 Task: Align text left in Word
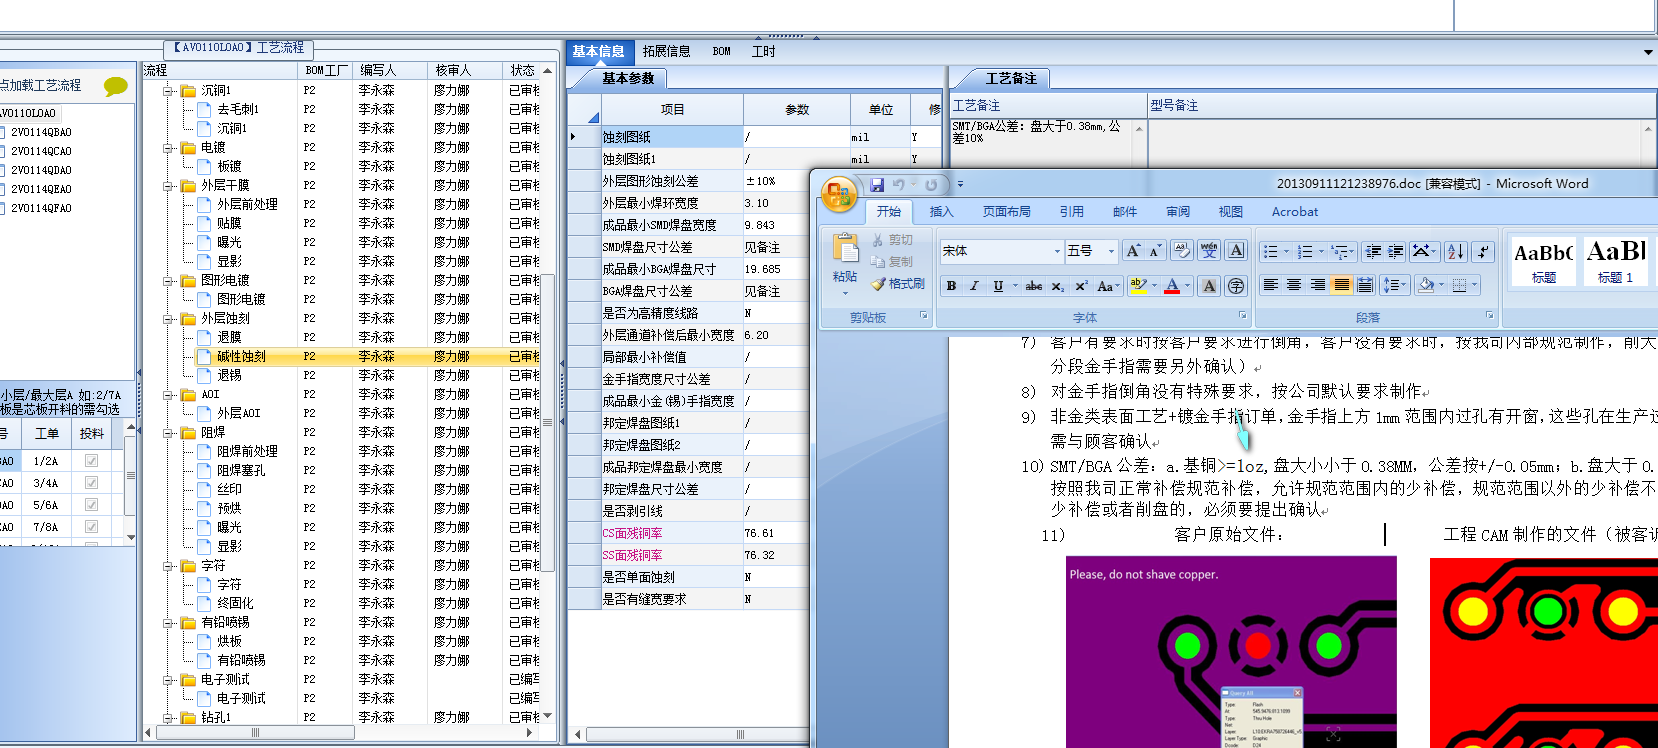[1270, 285]
